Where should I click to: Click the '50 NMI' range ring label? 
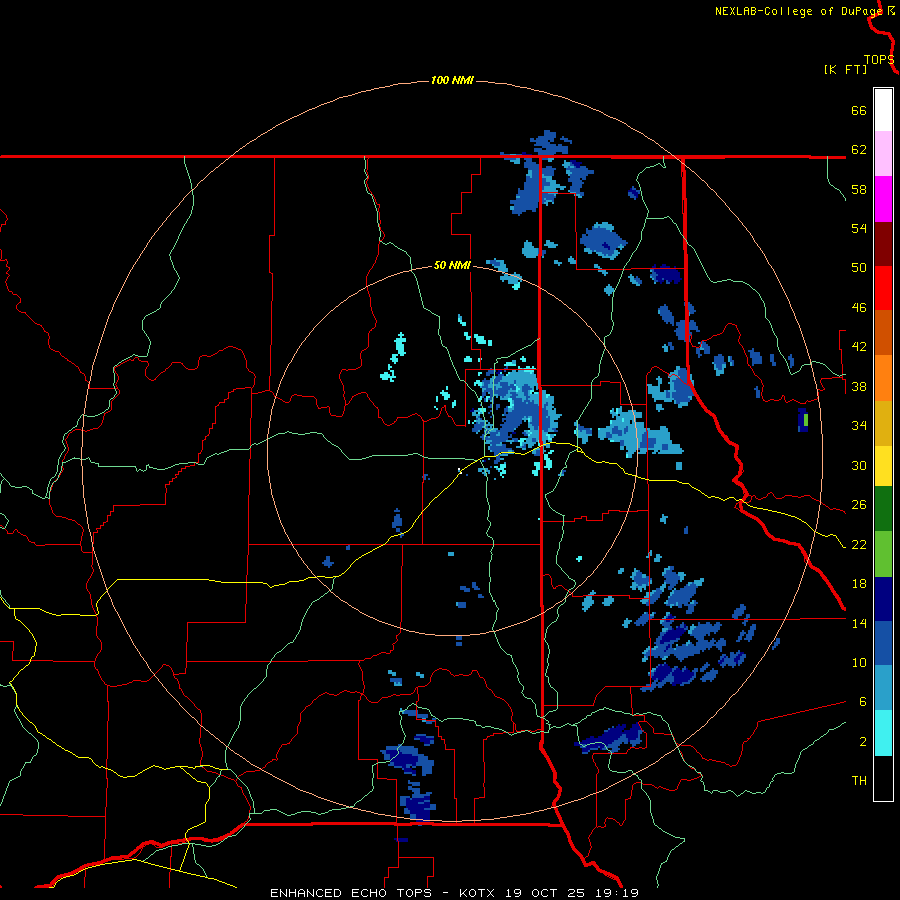point(452,265)
